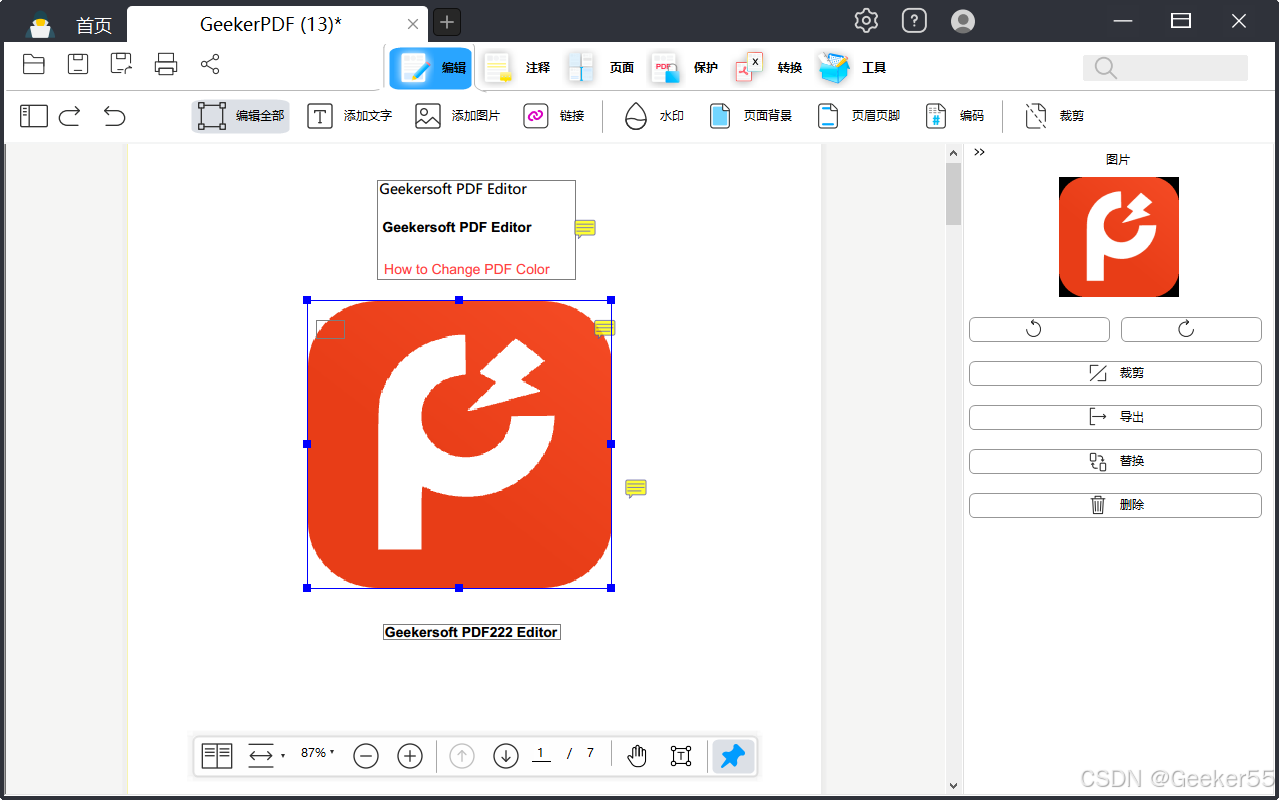Click the 替换 replace button
Viewport: 1279px width, 800px height.
click(1115, 461)
